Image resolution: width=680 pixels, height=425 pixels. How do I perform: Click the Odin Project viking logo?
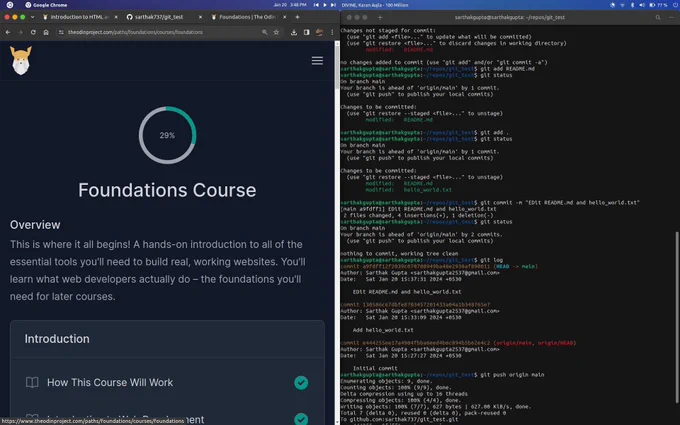tap(21, 61)
